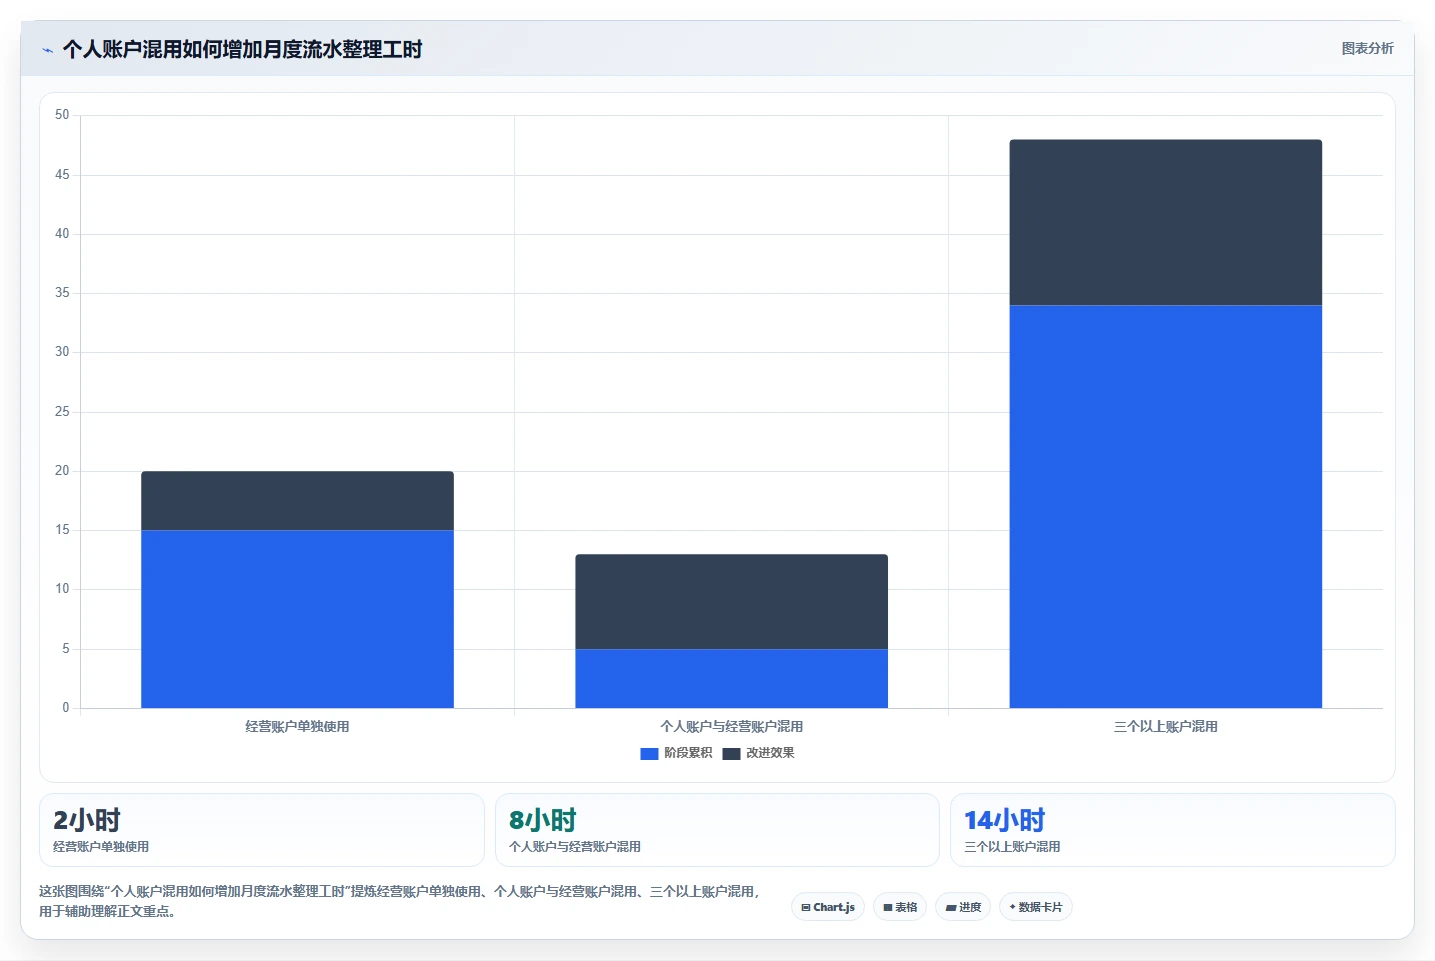1435x961 pixels.
Task: Click the description paragraph starting 这张图围绕
Action: [400, 901]
